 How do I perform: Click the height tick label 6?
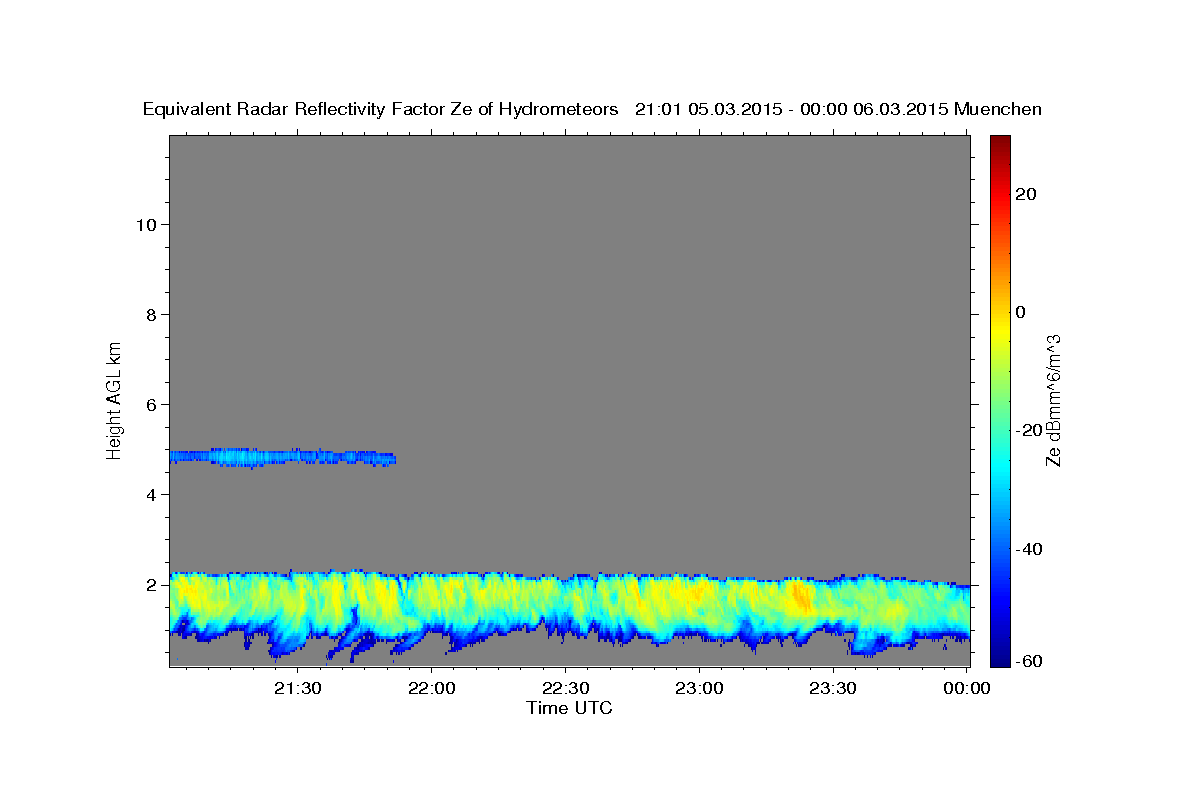(x=152, y=404)
